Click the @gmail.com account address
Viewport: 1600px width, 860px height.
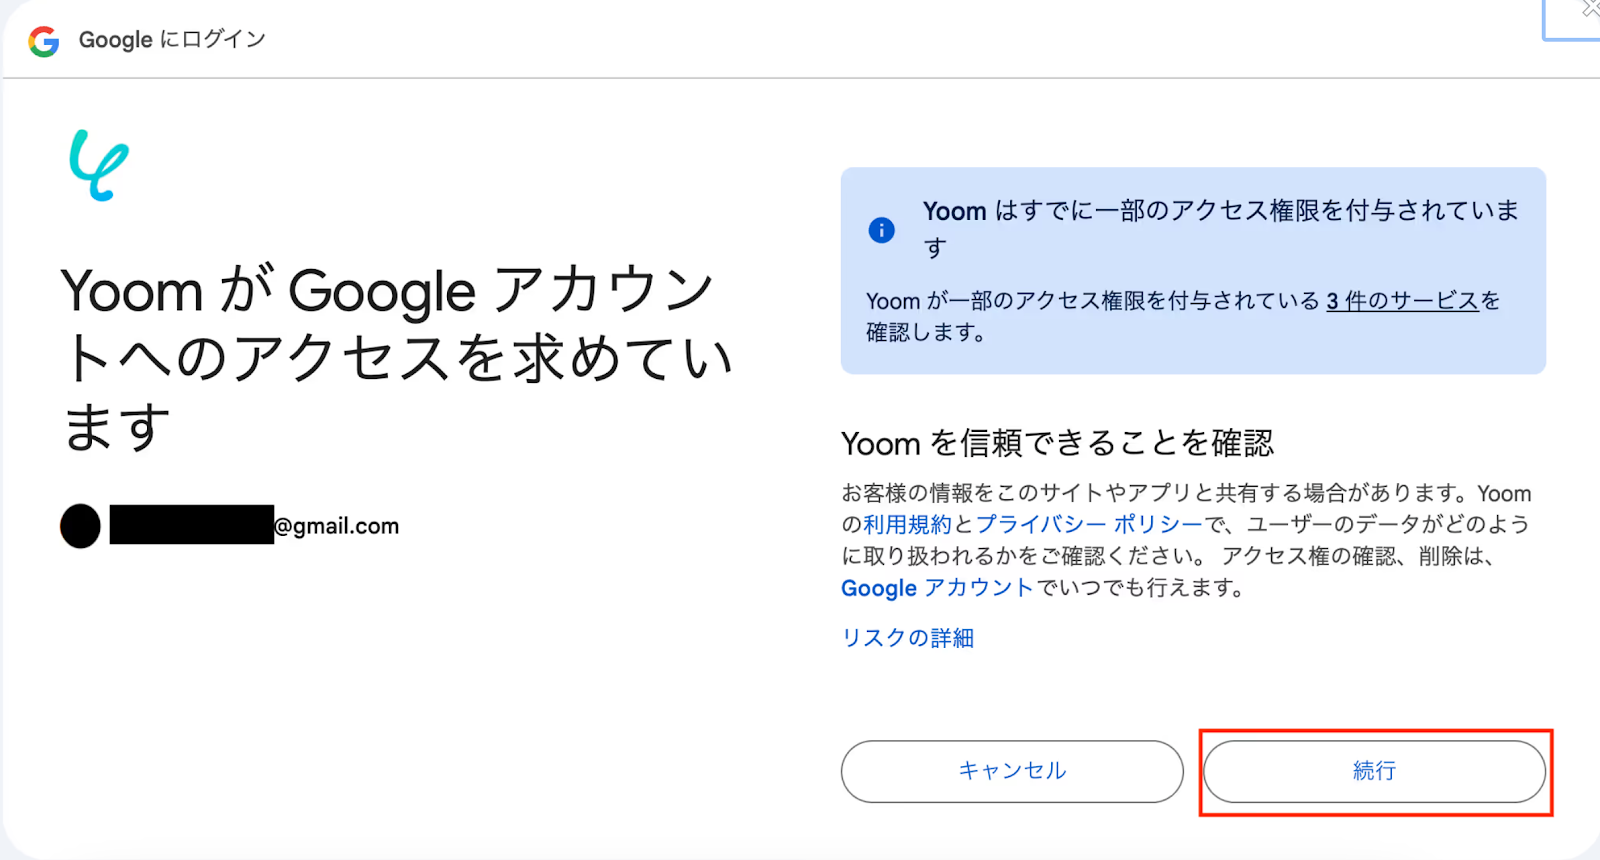click(x=337, y=526)
